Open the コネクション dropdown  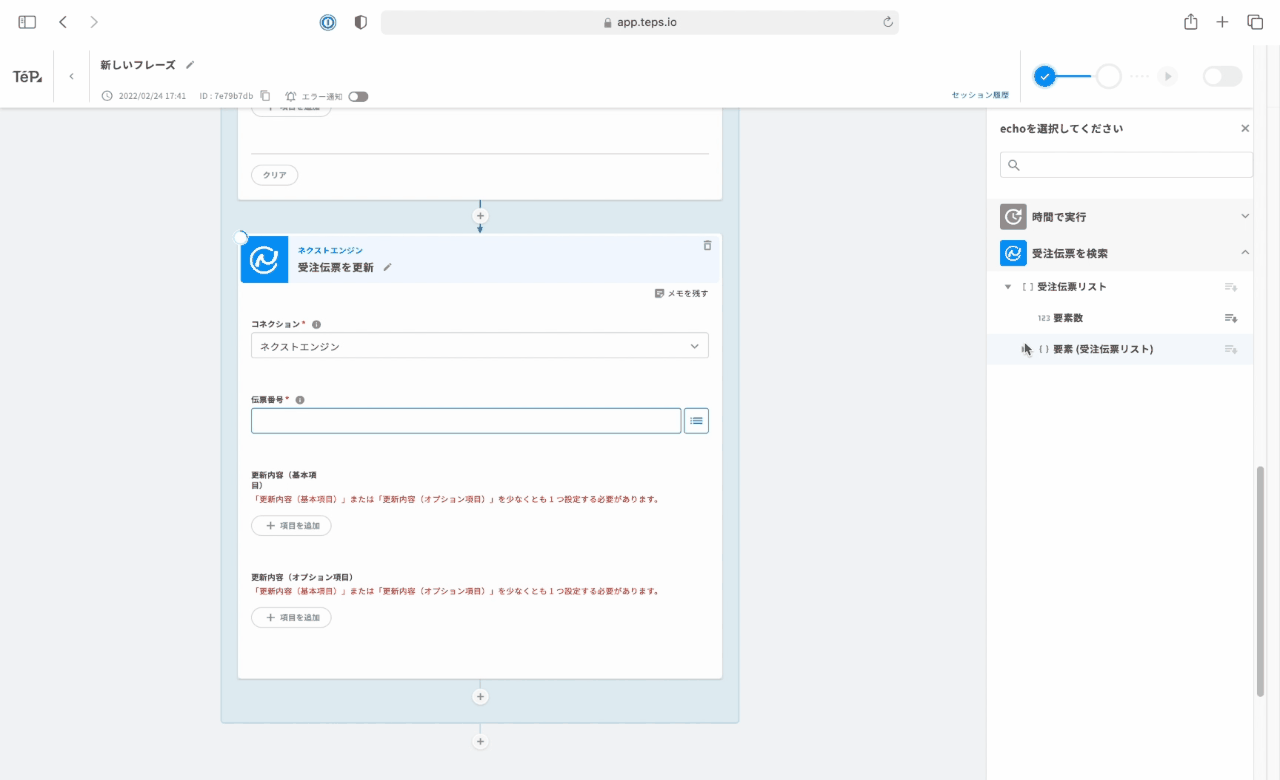pos(479,346)
